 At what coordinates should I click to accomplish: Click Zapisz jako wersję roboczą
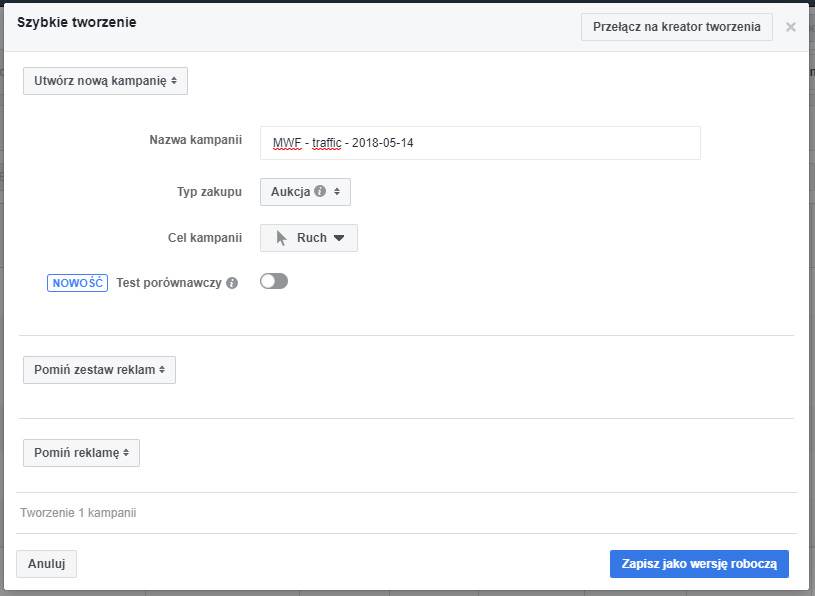tap(699, 564)
